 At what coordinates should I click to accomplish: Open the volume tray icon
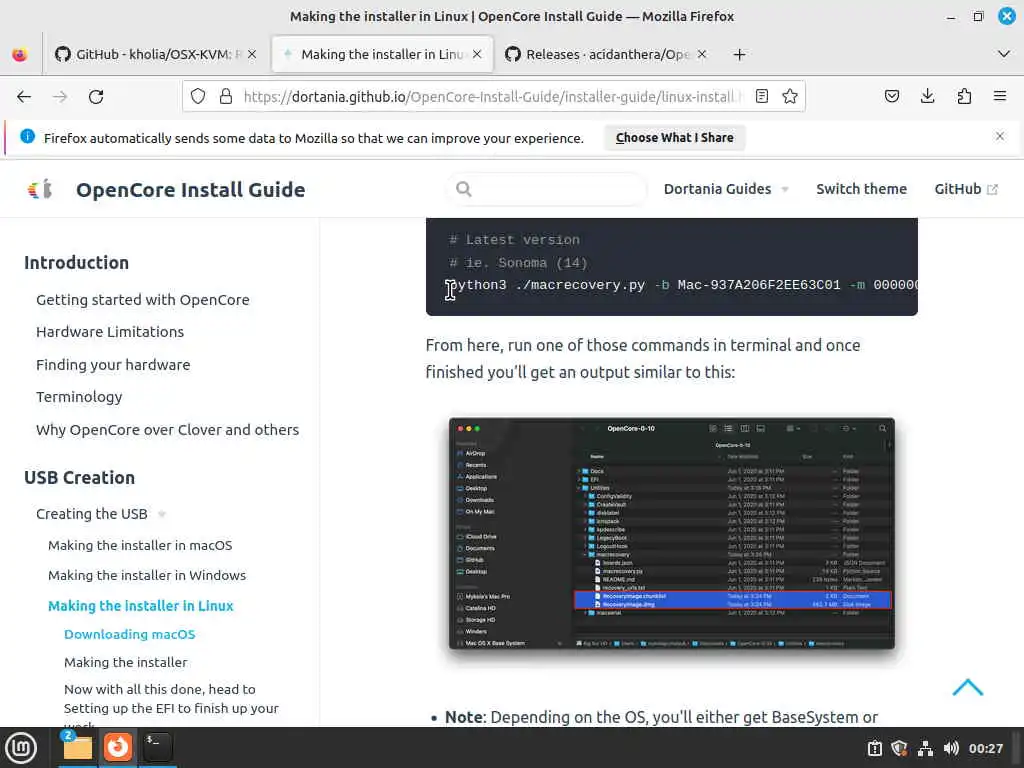(951, 748)
